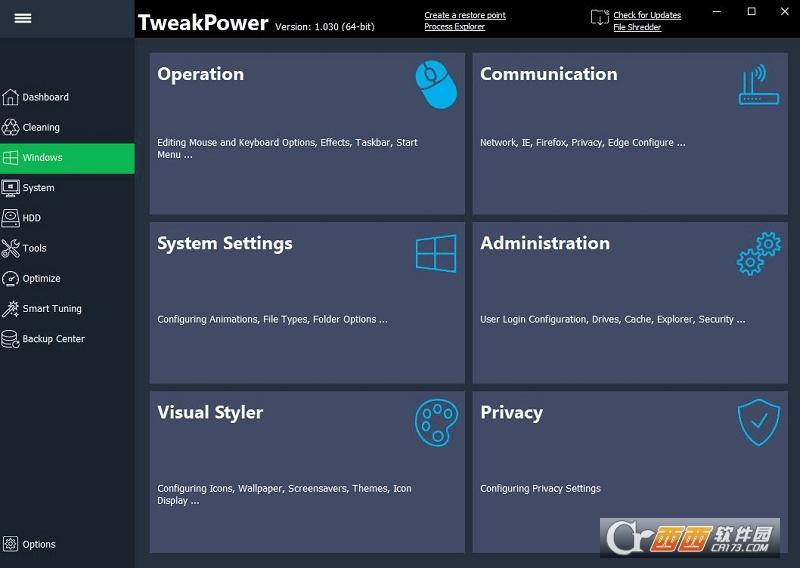Image resolution: width=800 pixels, height=568 pixels.
Task: Click the shield icon on Privacy tile
Action: click(x=758, y=422)
